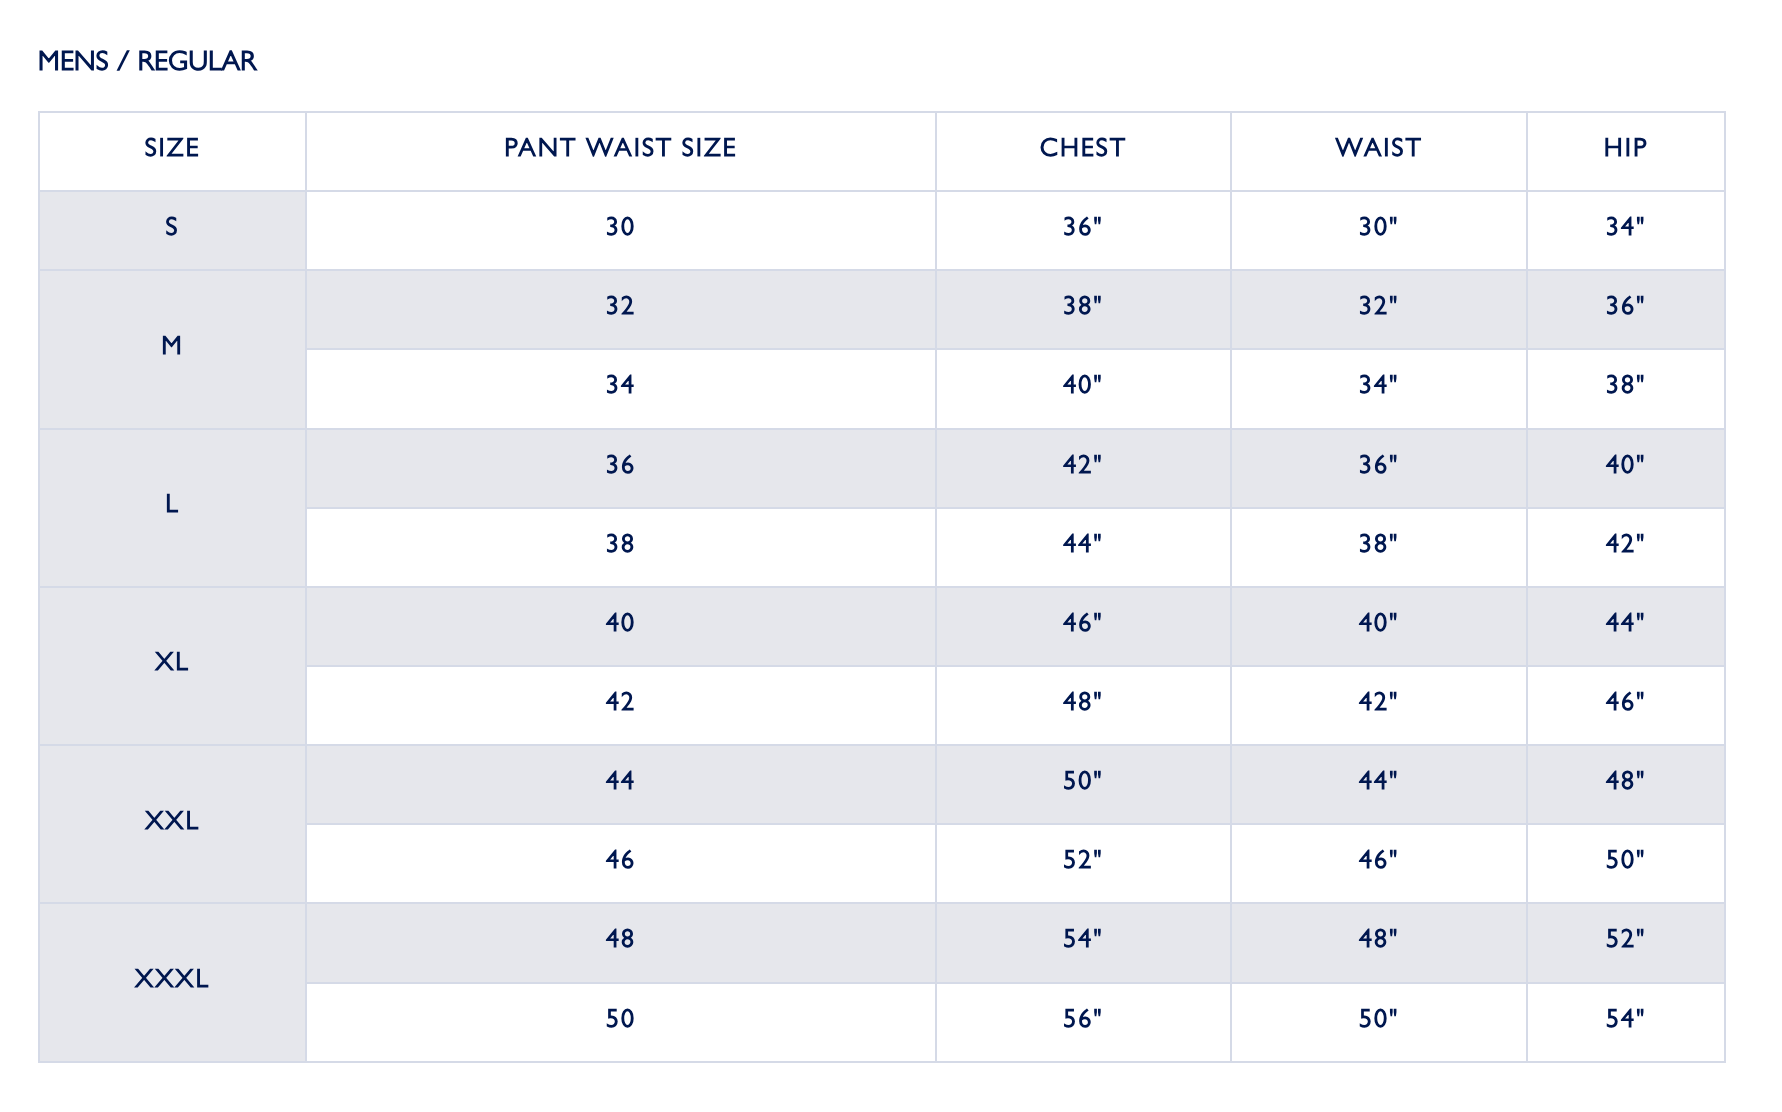1782x1112 pixels.
Task: Select the XXXL size cell
Action: click(172, 982)
